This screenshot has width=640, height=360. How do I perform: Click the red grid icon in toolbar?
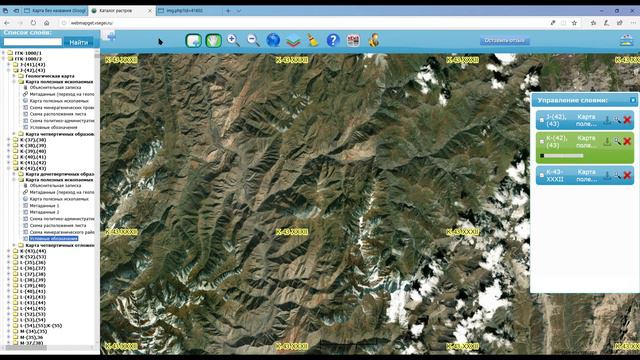[x=353, y=40]
